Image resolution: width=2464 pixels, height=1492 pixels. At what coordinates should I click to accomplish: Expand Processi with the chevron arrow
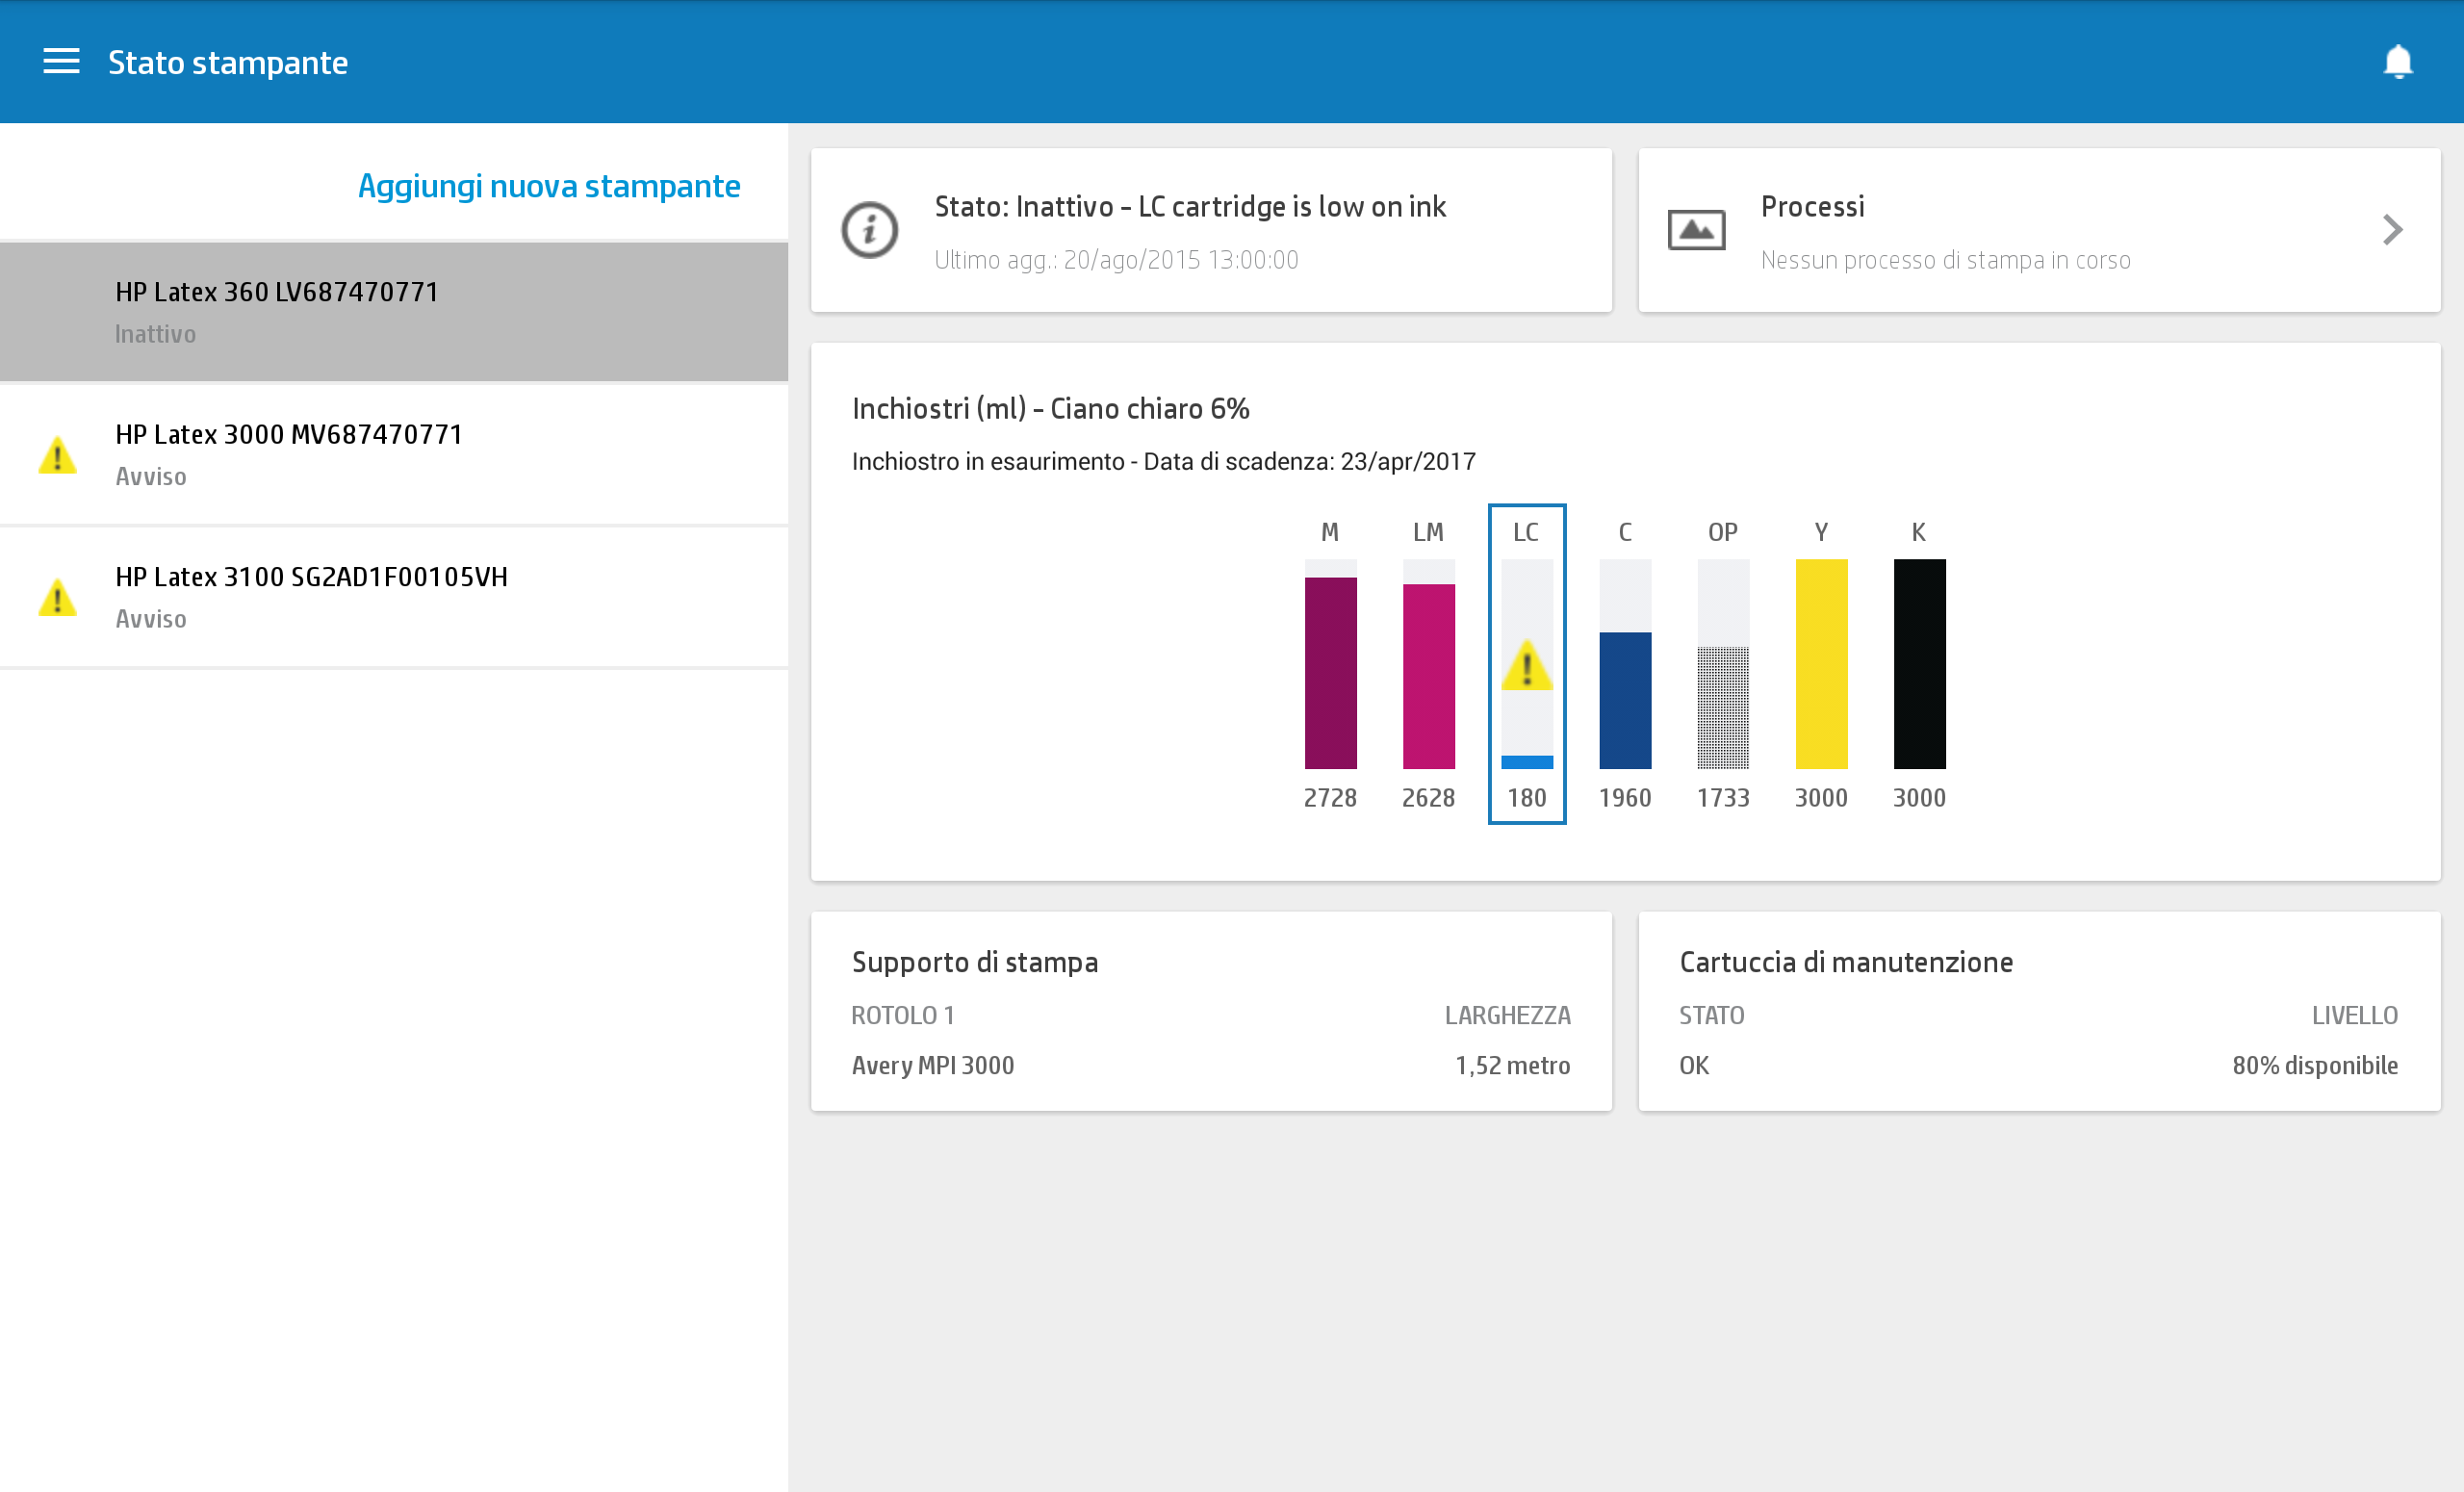click(2392, 230)
